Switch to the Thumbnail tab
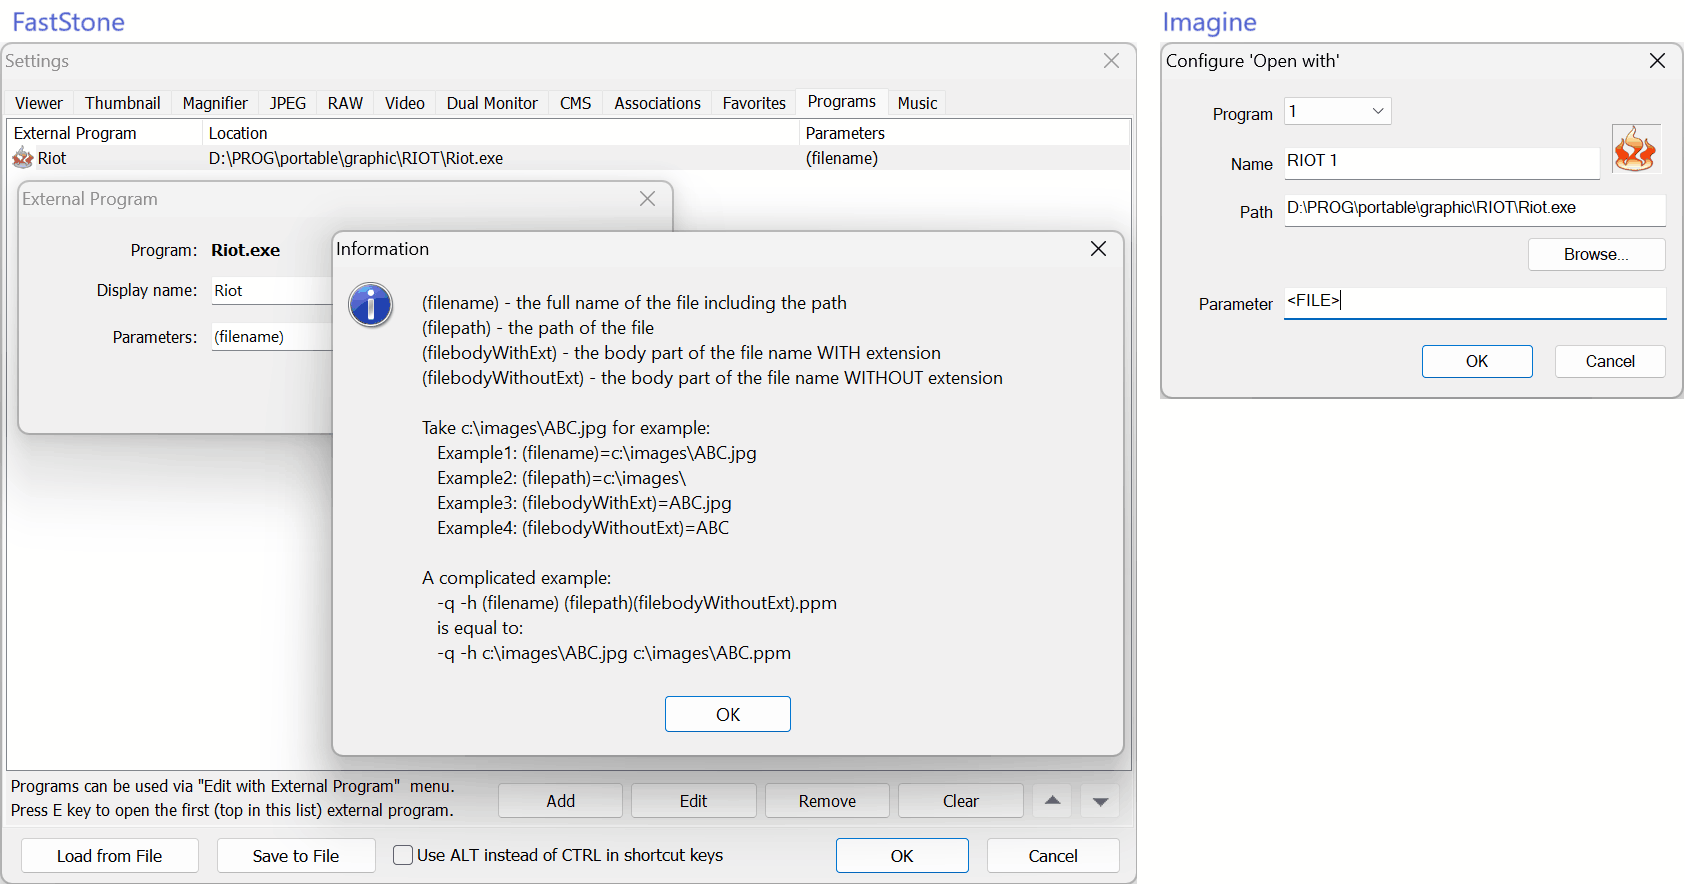The height and width of the screenshot is (884, 1685). 123,103
